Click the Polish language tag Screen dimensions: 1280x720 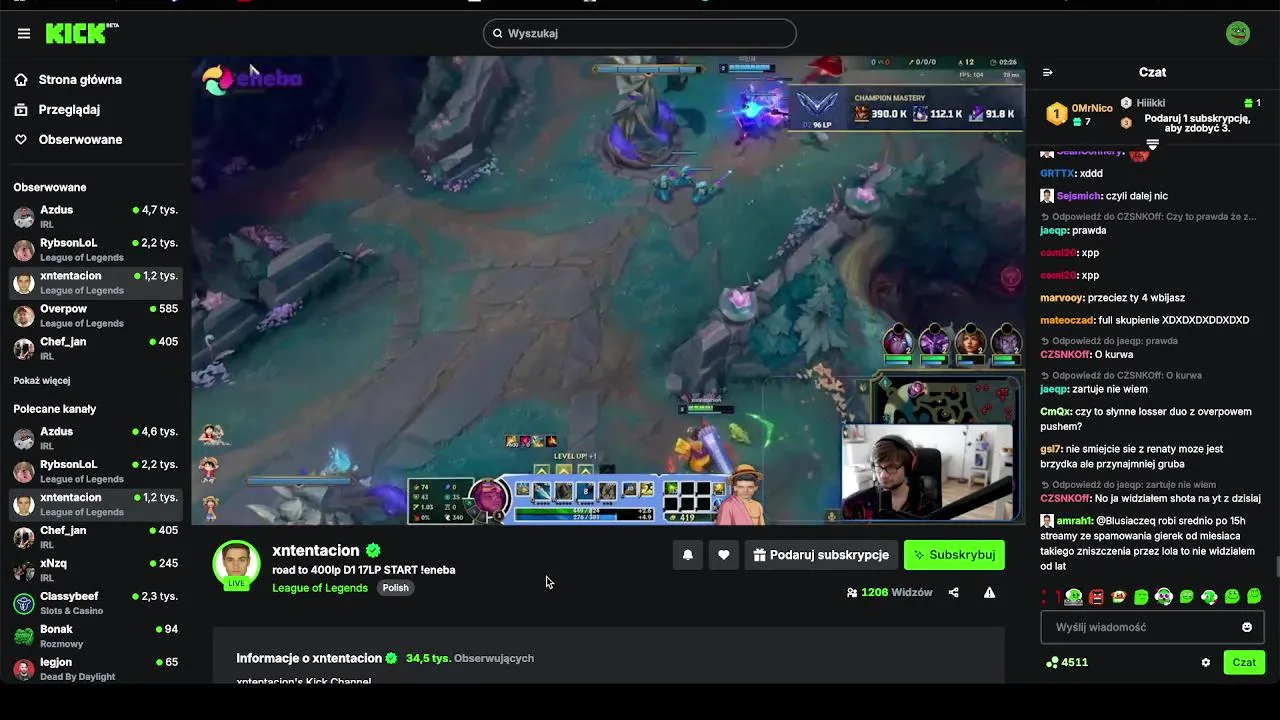tap(396, 588)
